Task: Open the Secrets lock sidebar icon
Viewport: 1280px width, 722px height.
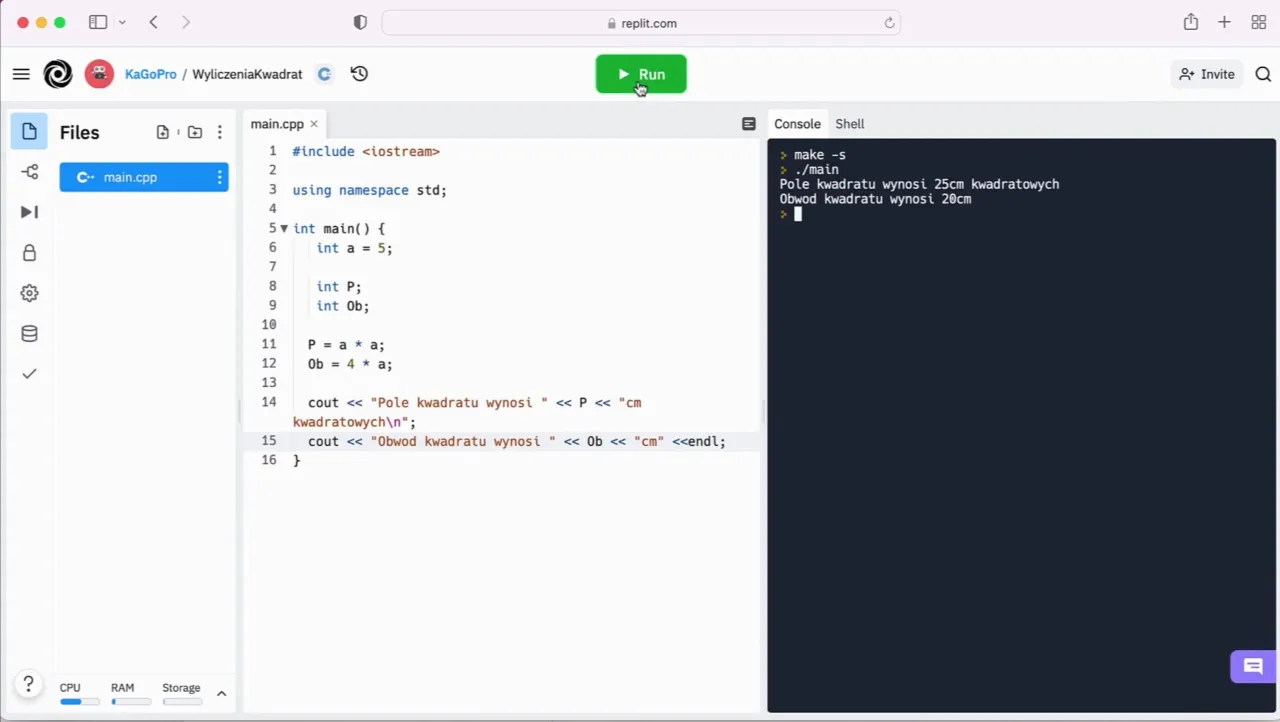Action: point(29,253)
